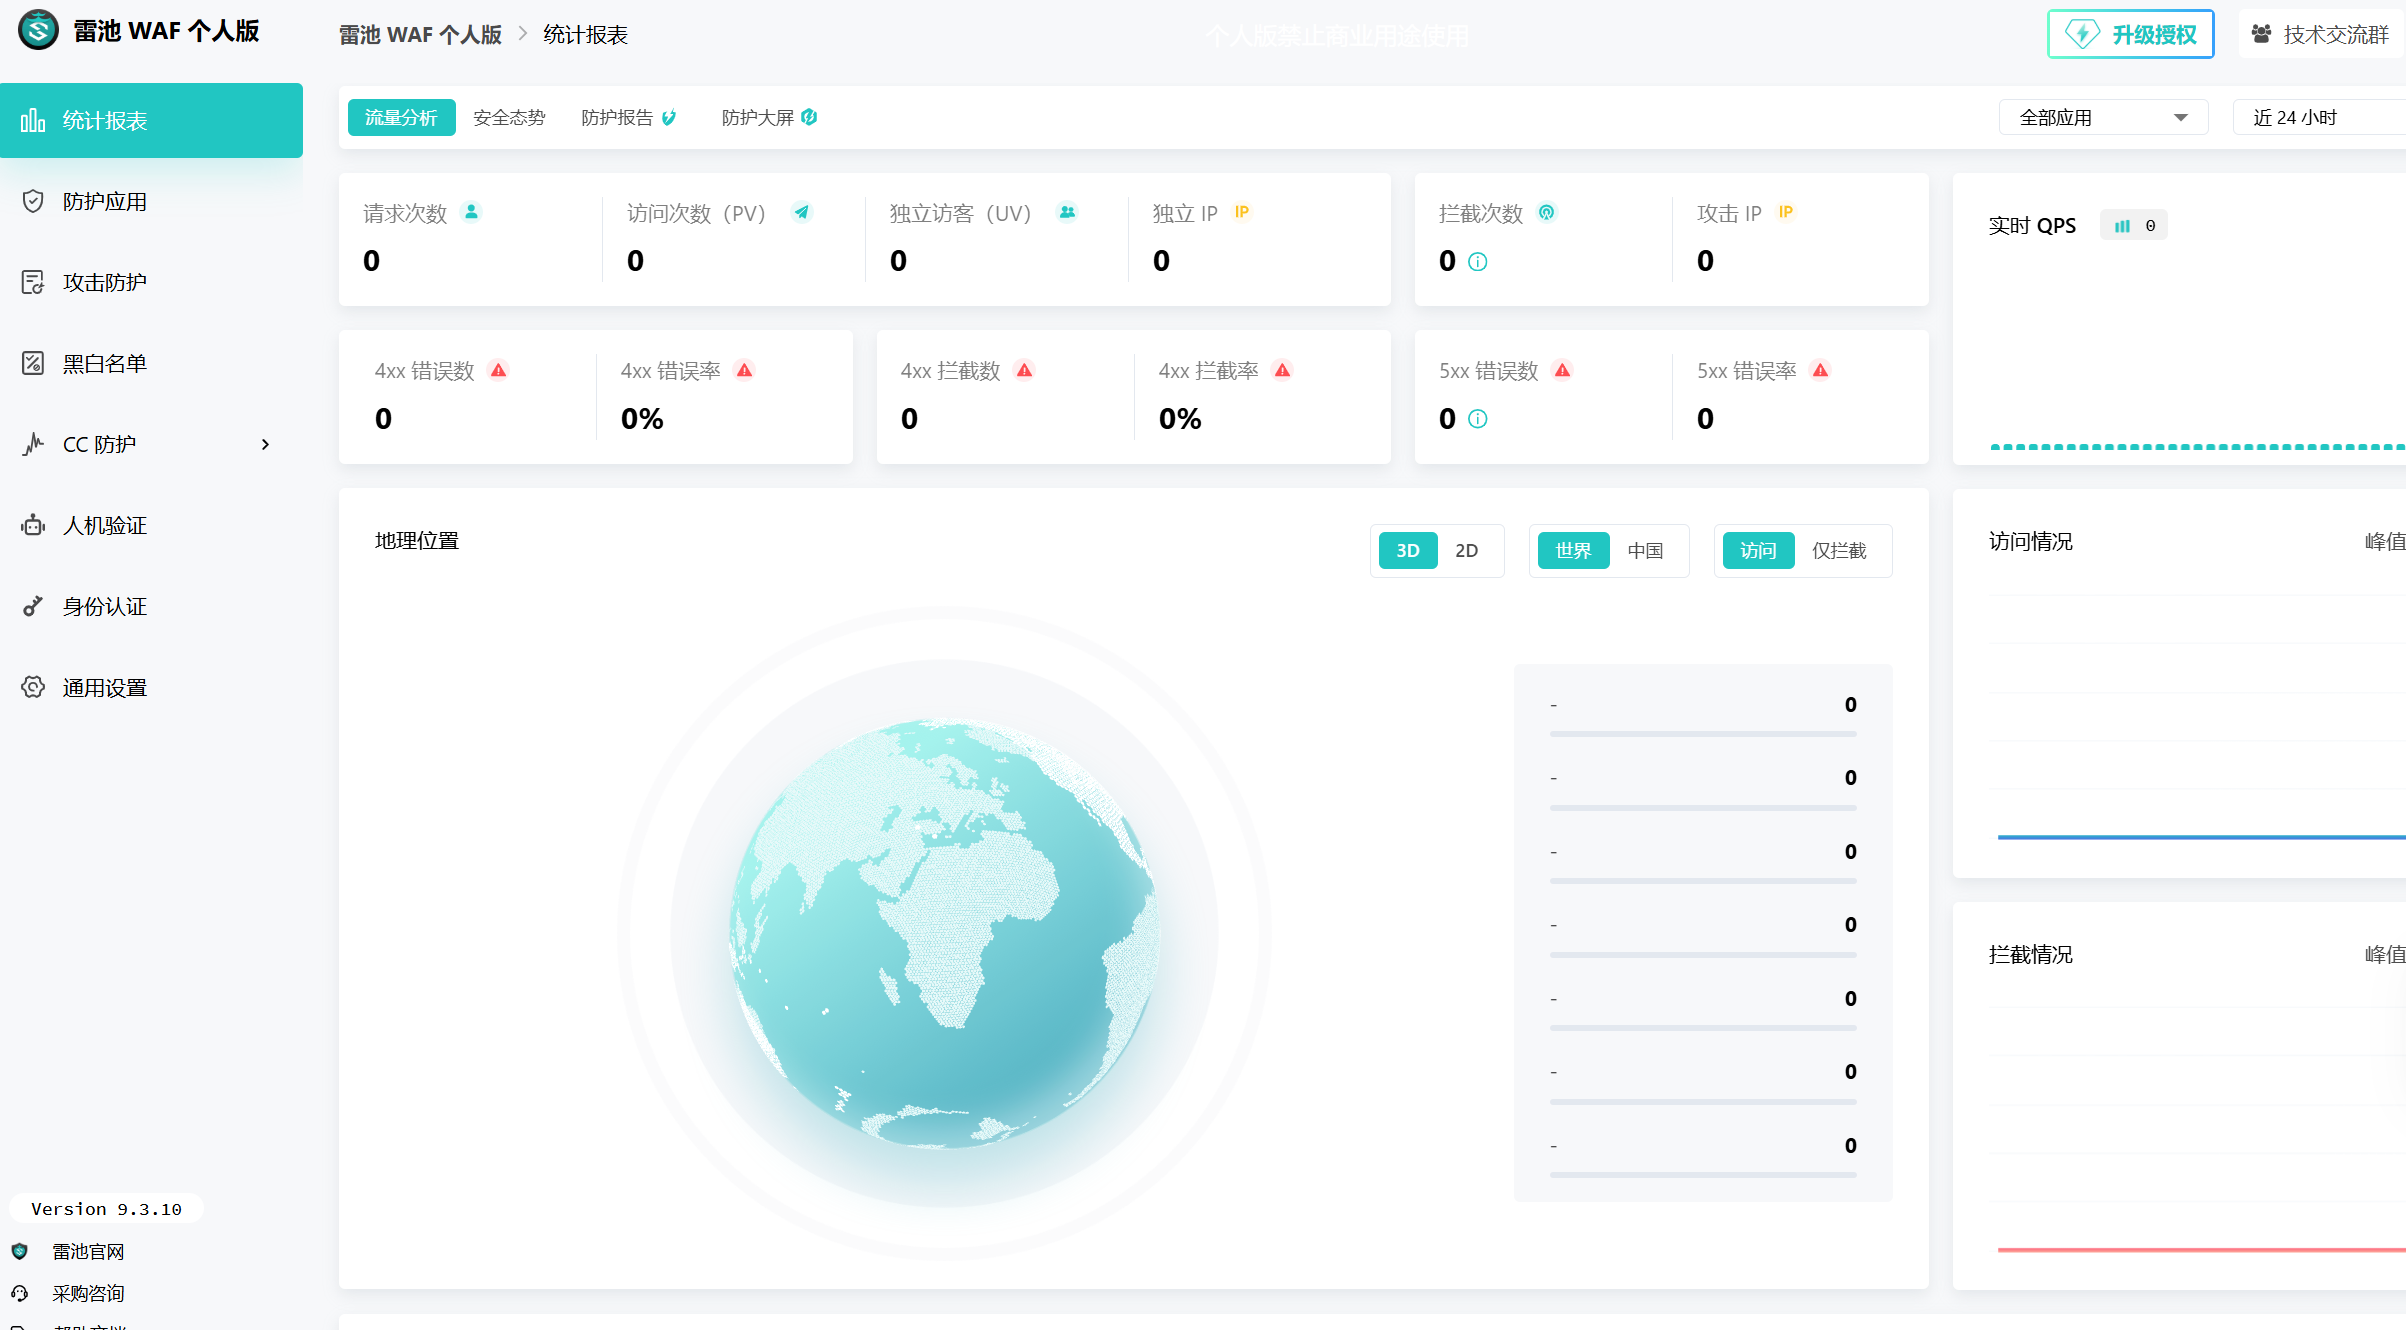Click the statistics report bar chart icon
This screenshot has width=2406, height=1330.
tap(33, 120)
